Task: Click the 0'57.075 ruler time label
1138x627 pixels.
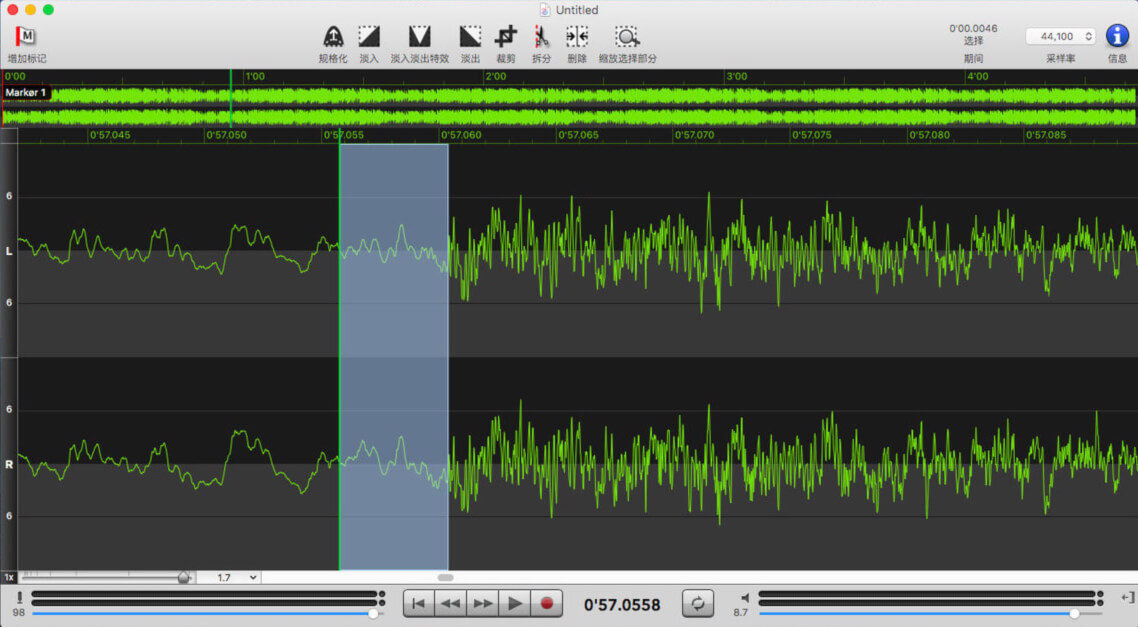Action: pos(812,135)
